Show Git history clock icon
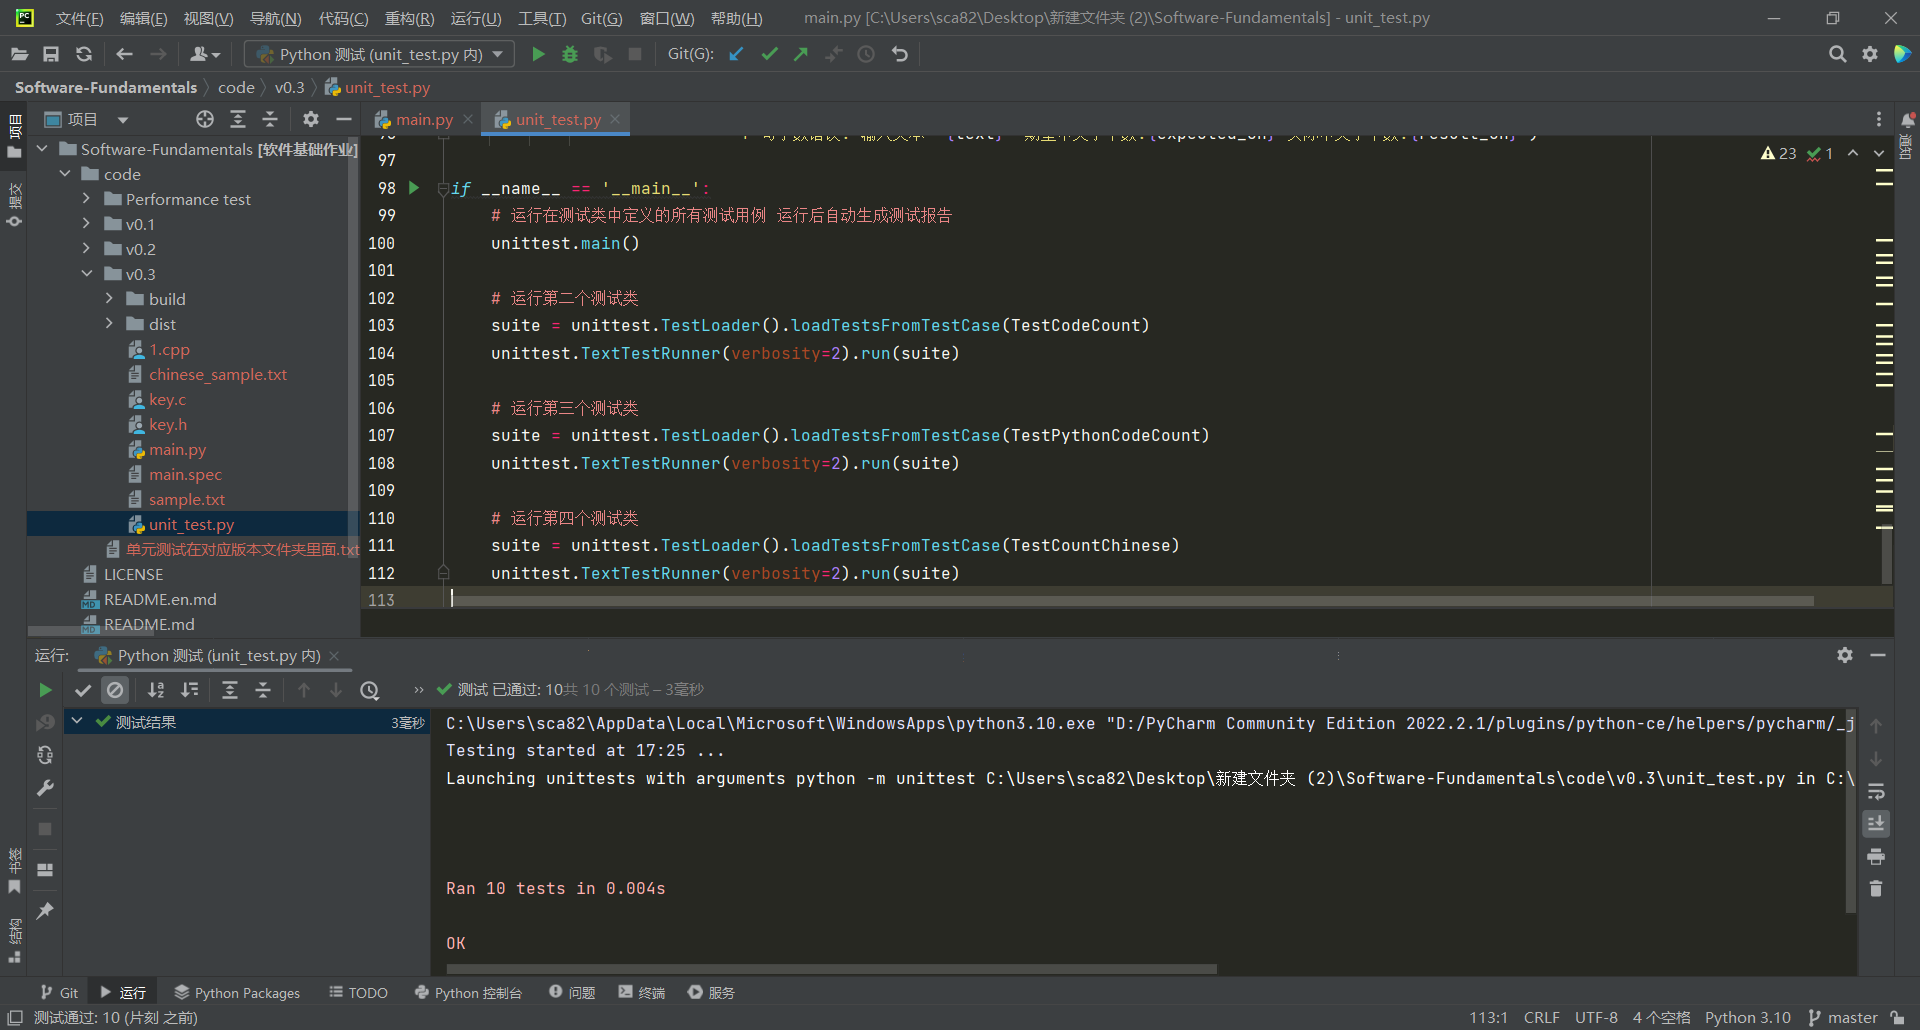This screenshot has width=1920, height=1030. (866, 54)
